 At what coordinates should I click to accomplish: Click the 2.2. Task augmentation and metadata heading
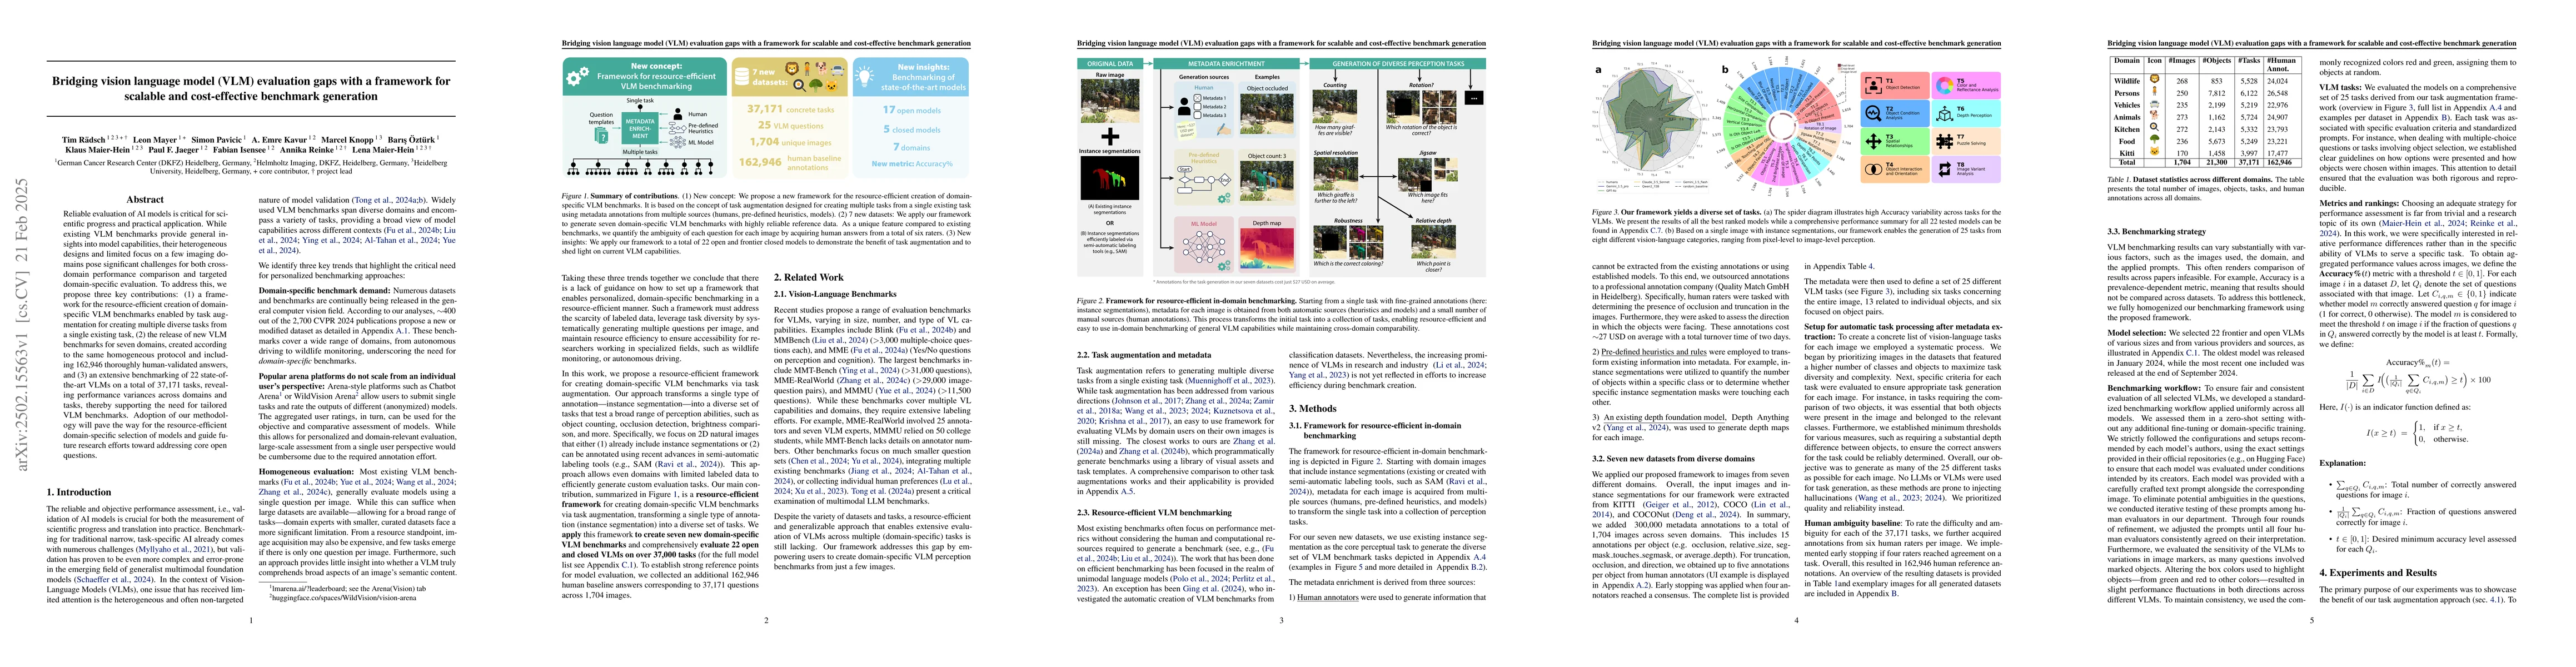(1145, 355)
